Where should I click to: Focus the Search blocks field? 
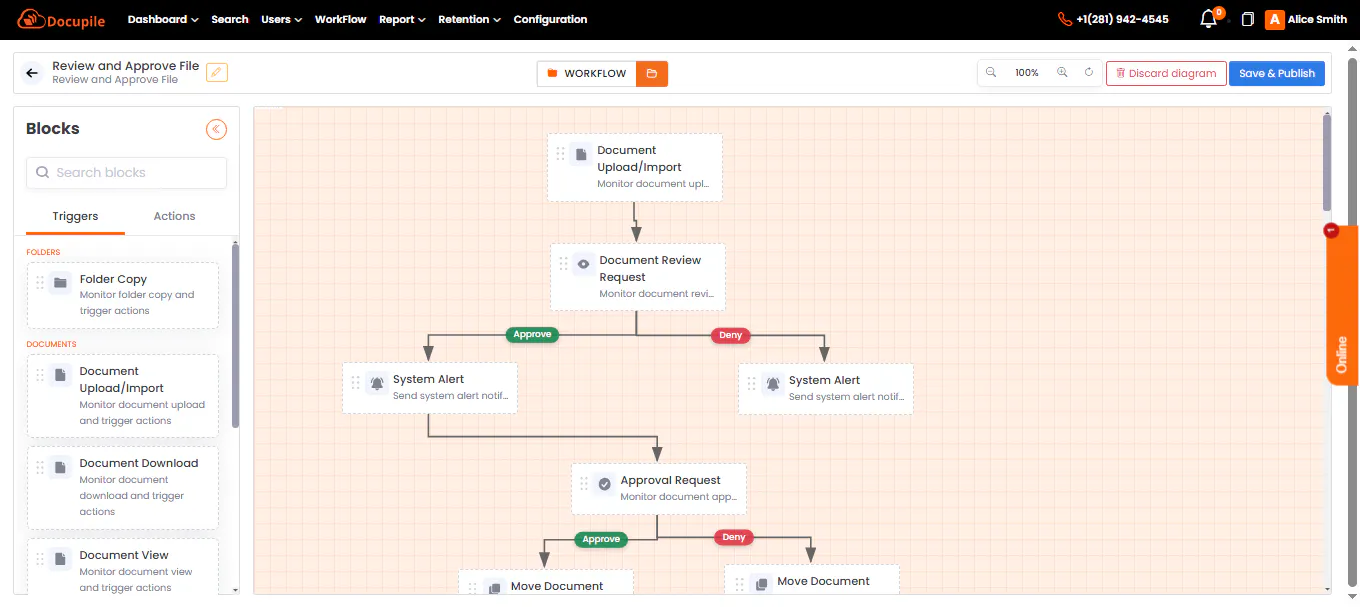[126, 172]
